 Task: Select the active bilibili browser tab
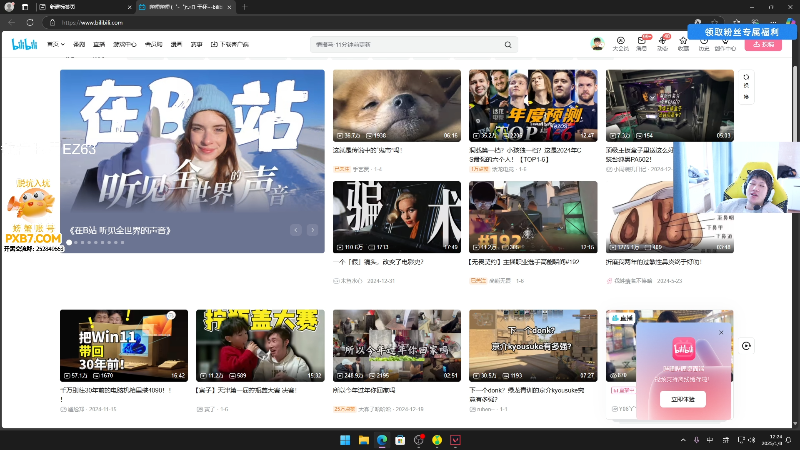[x=185, y=7]
